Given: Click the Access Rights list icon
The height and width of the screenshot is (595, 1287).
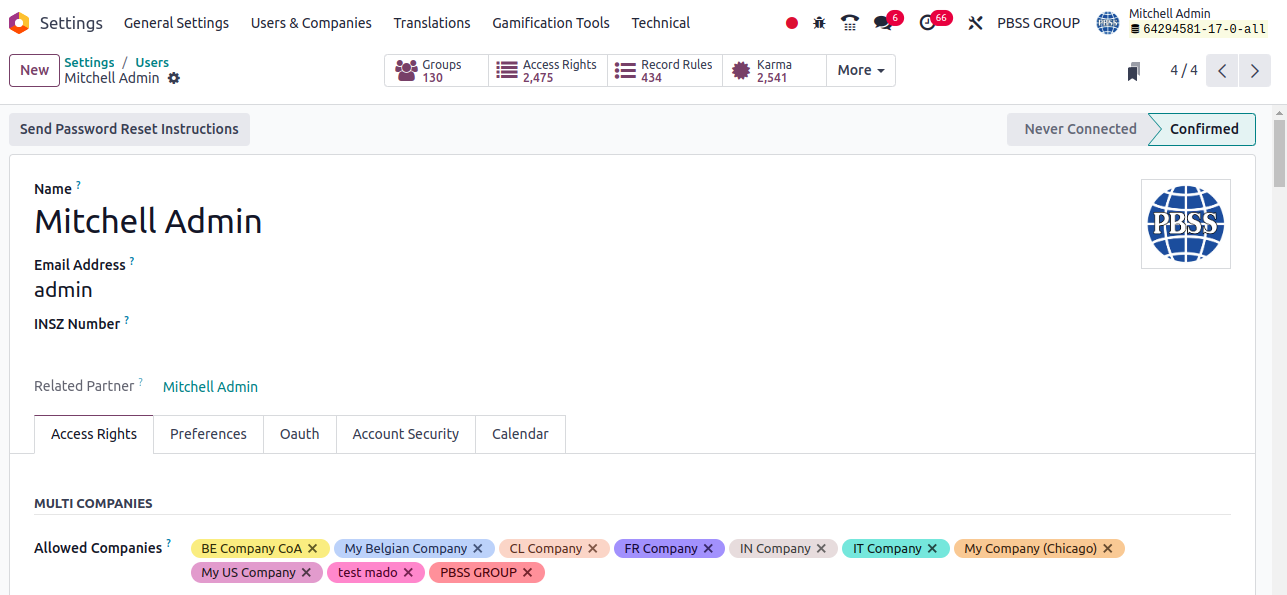Looking at the screenshot, I should [506, 70].
